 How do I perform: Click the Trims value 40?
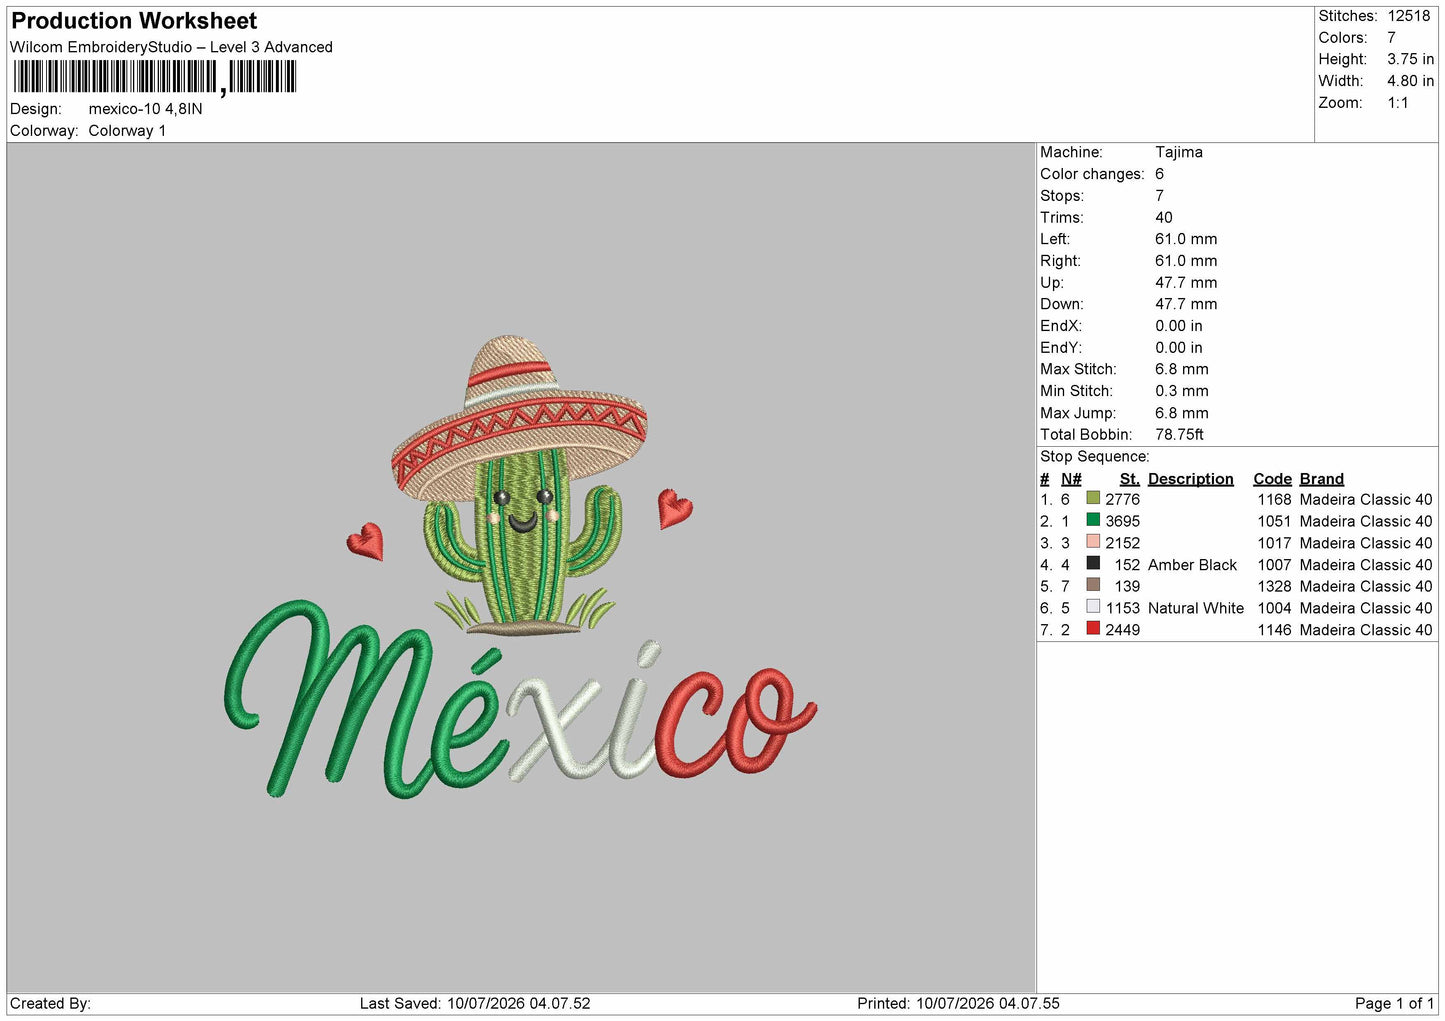pos(1164,218)
